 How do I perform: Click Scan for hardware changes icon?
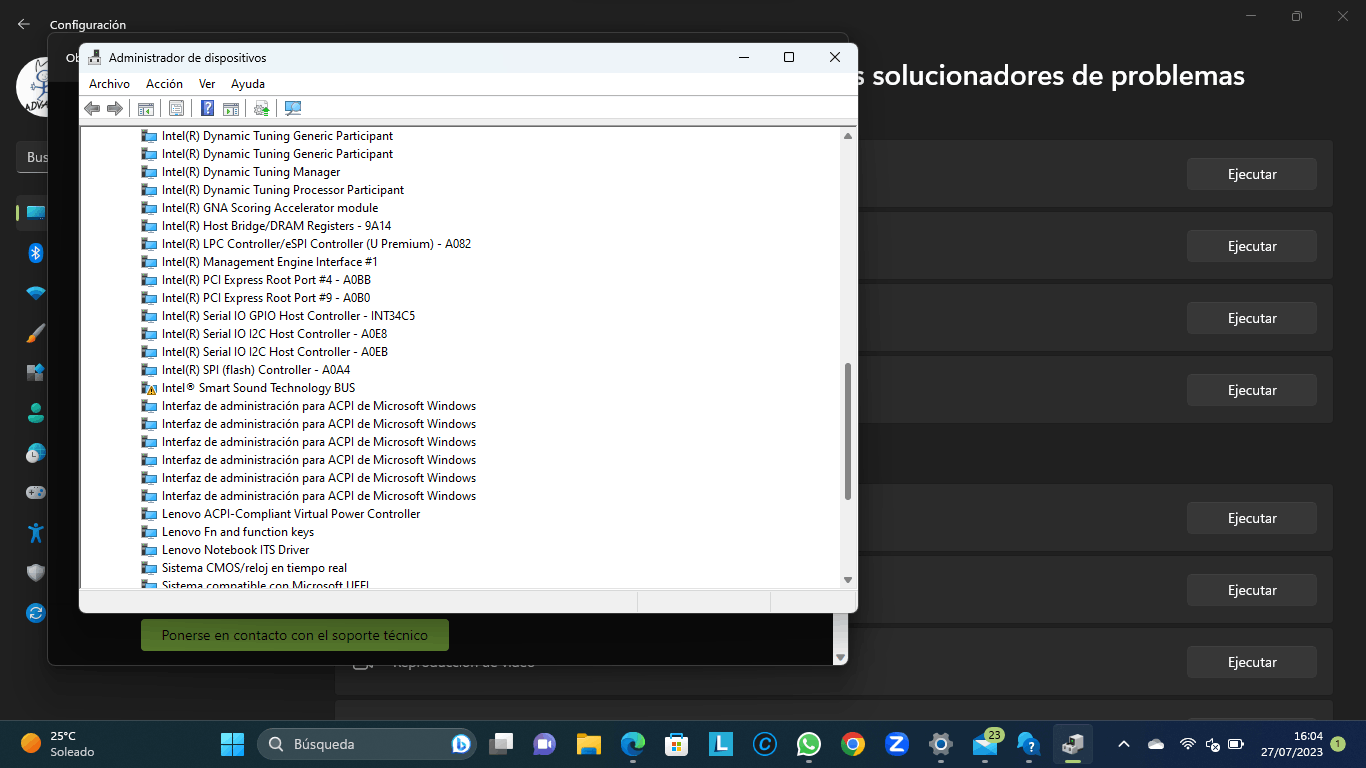(x=293, y=108)
